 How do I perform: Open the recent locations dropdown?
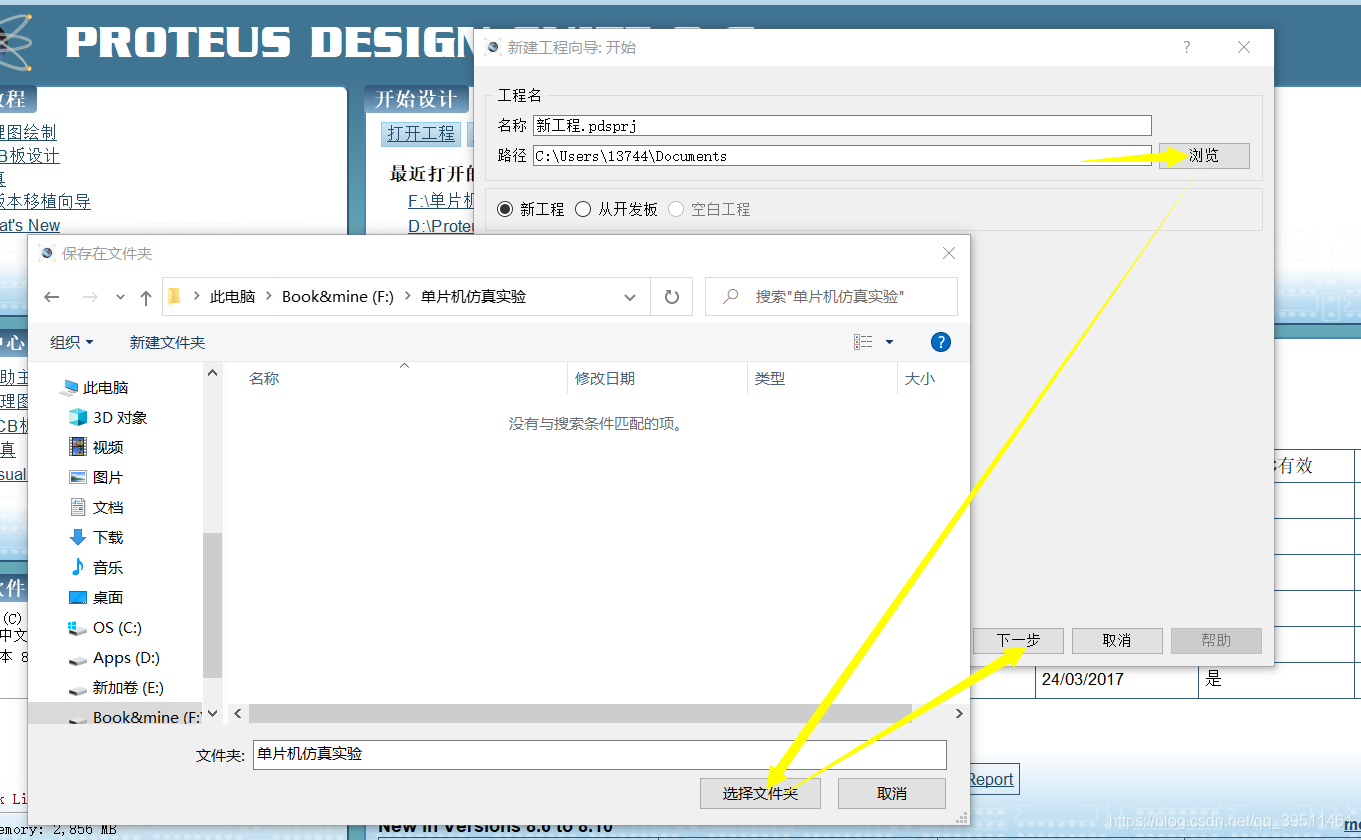pyautogui.click(x=120, y=297)
